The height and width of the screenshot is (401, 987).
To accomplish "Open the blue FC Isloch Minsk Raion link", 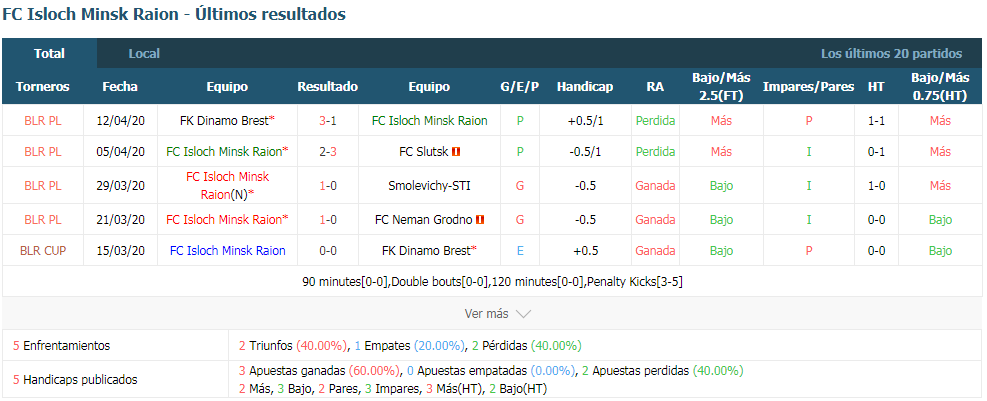I will pos(228,251).
